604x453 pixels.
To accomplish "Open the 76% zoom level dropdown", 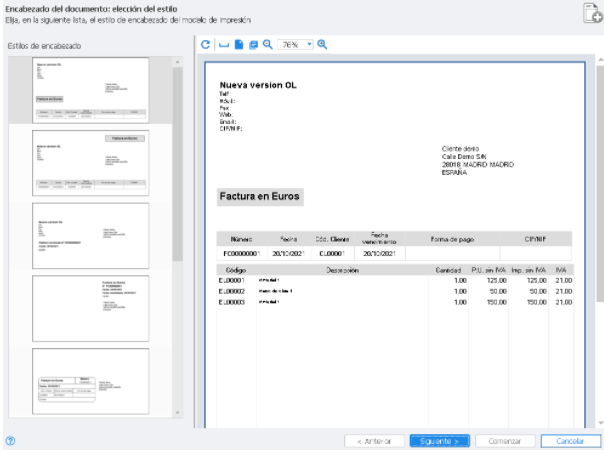I will coord(309,45).
